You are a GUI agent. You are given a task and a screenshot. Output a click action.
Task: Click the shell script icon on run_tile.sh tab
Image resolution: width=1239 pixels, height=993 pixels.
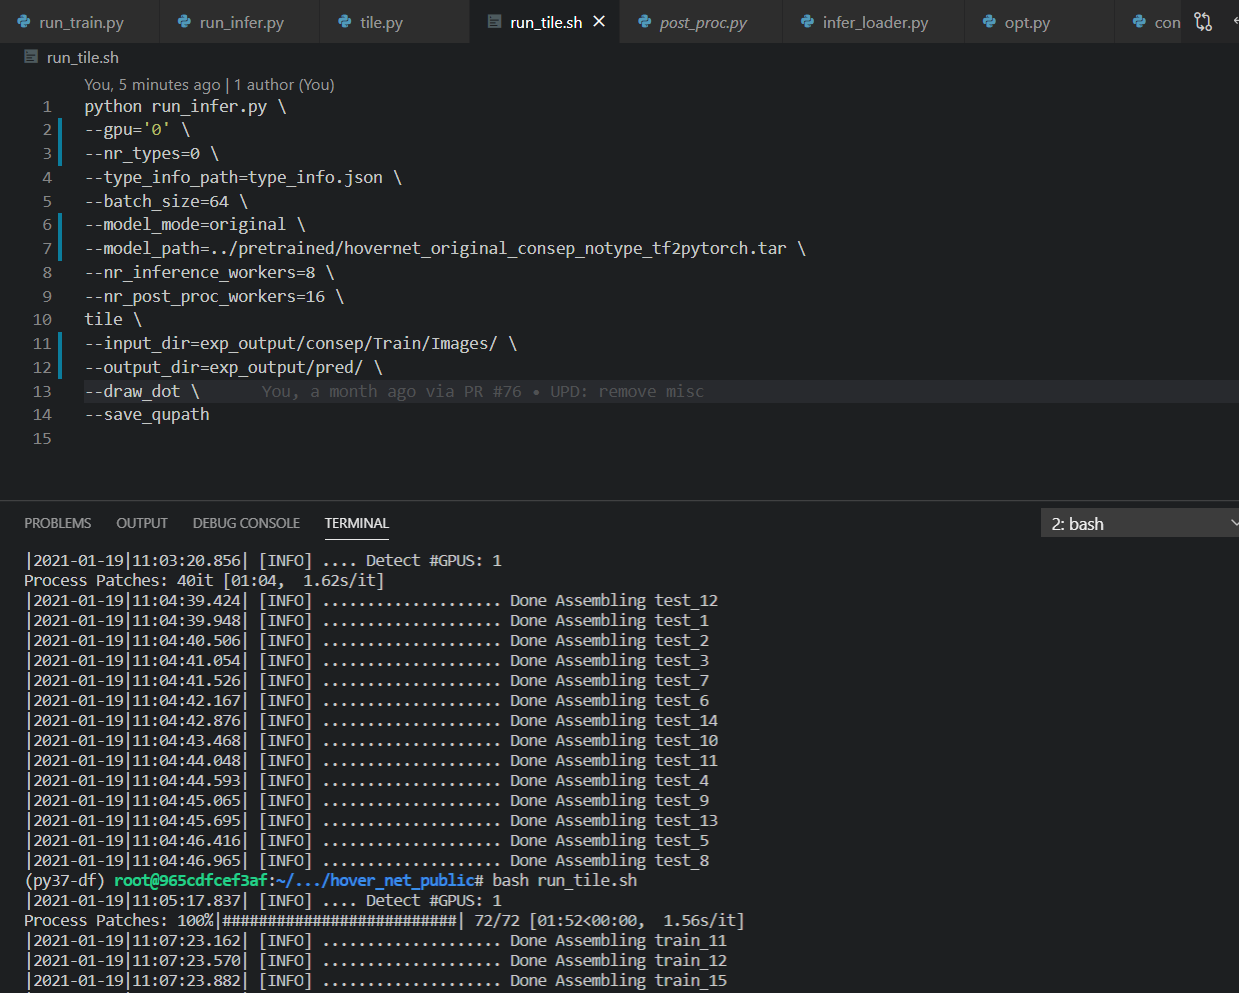(494, 21)
